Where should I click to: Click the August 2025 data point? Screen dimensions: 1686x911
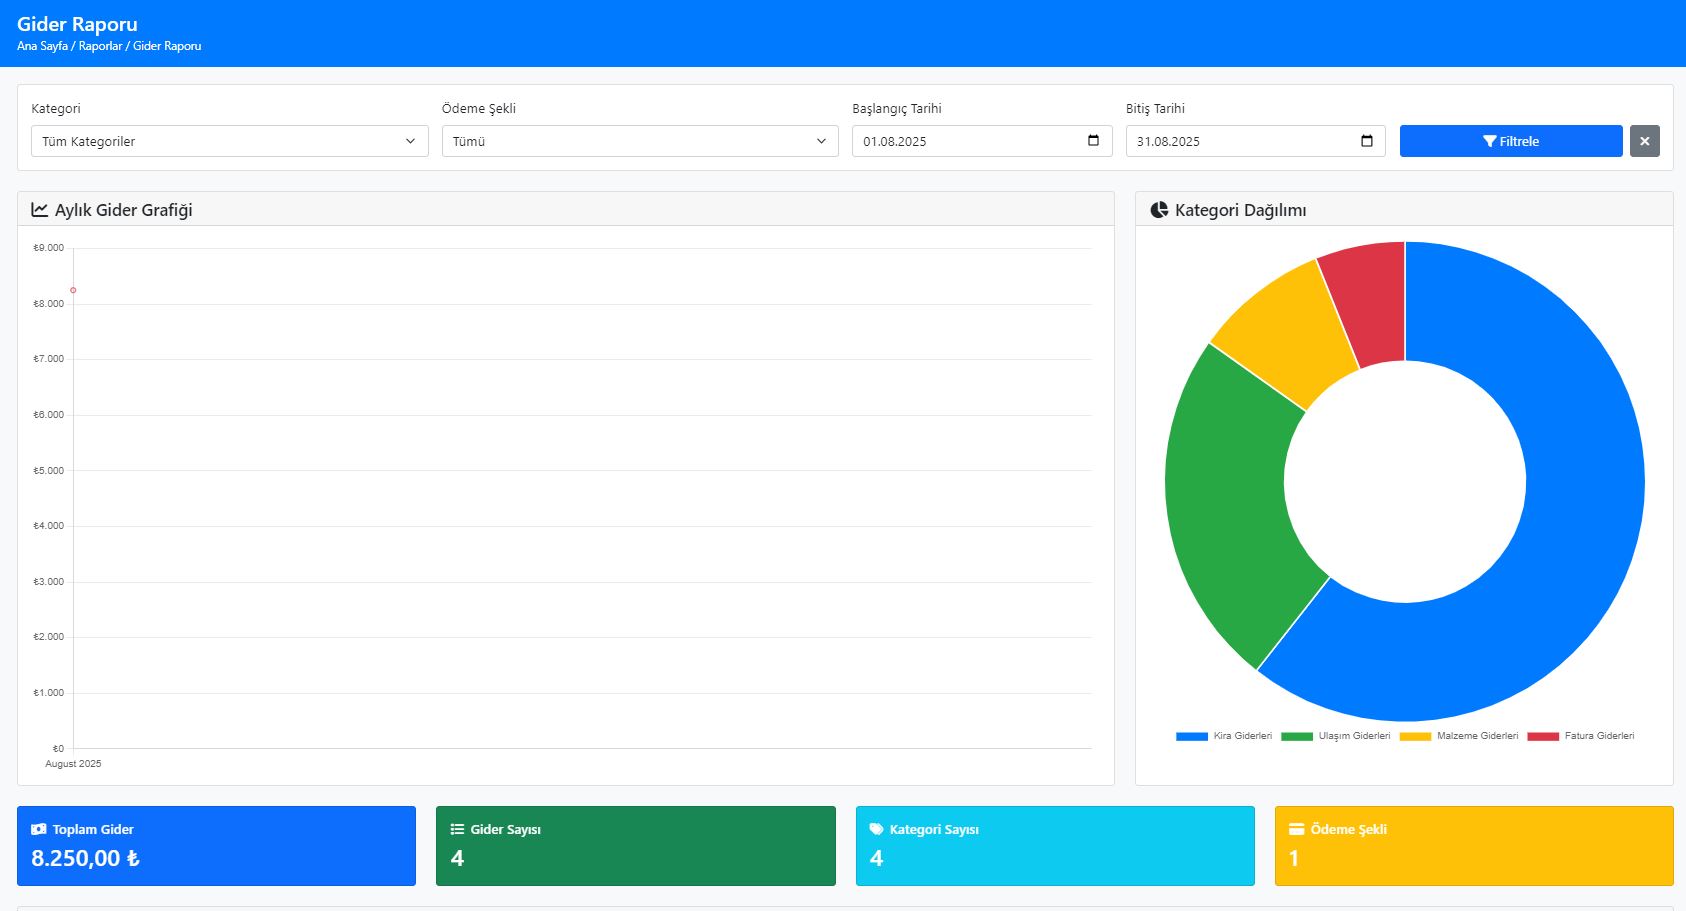(73, 290)
